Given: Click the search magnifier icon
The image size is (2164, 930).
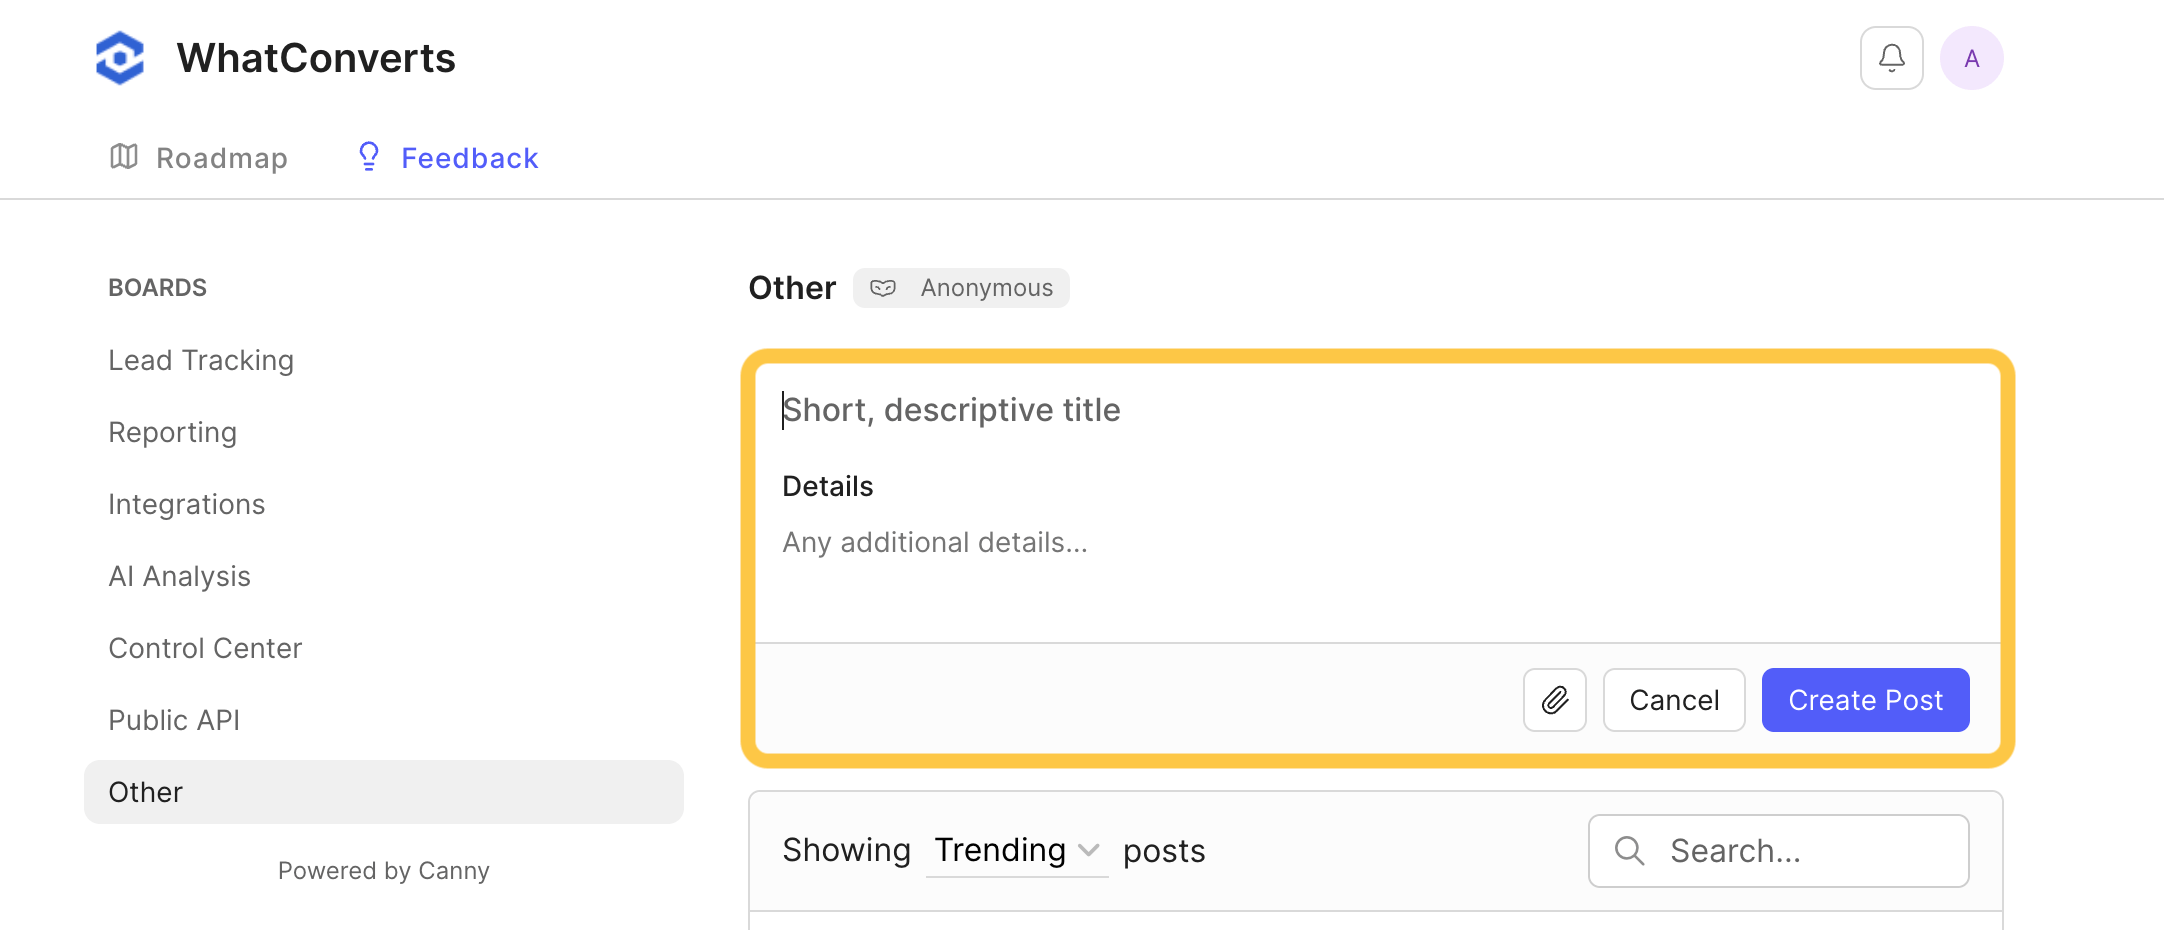Looking at the screenshot, I should (1629, 851).
